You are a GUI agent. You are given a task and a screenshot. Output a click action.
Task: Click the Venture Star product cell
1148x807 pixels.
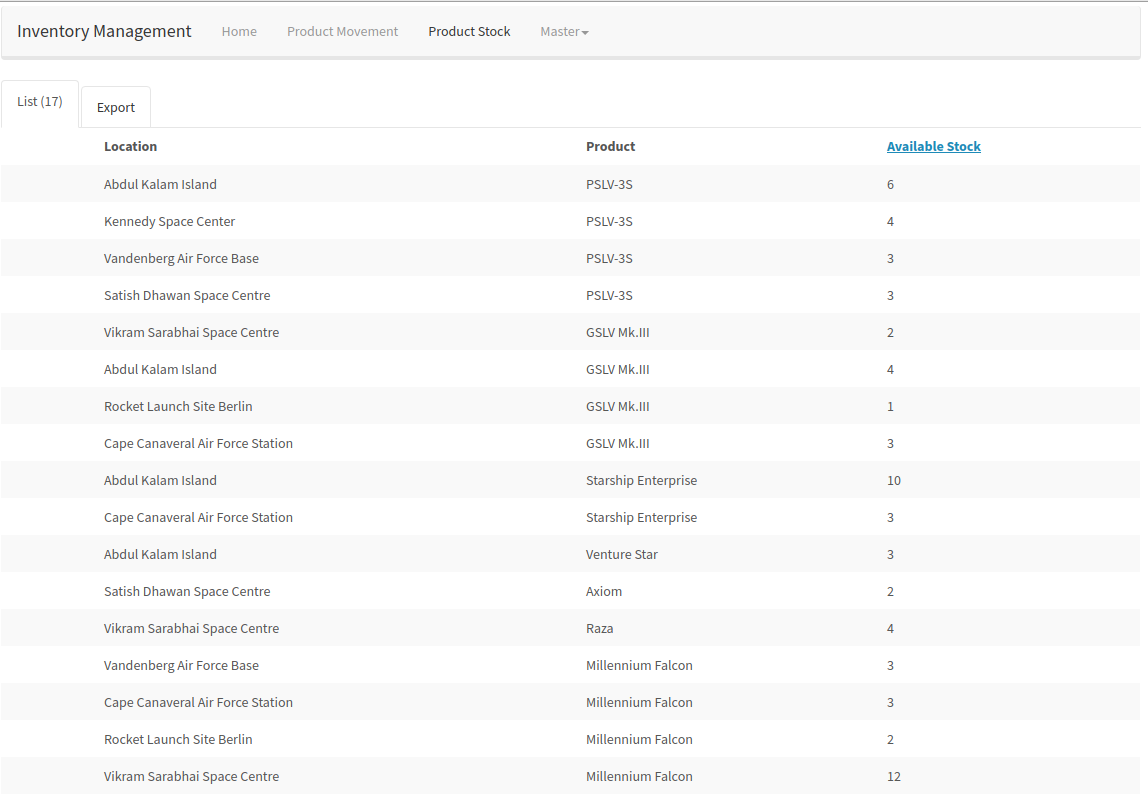tap(622, 554)
